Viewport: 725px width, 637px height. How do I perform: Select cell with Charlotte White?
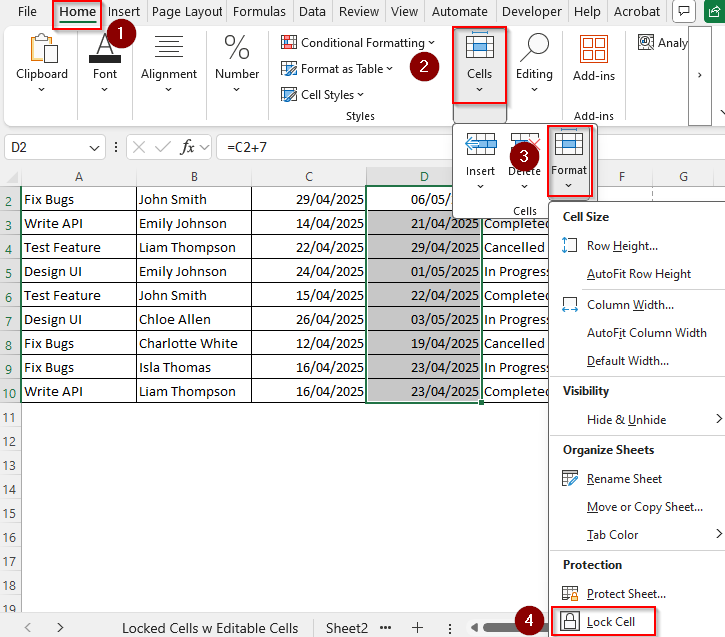coord(194,343)
